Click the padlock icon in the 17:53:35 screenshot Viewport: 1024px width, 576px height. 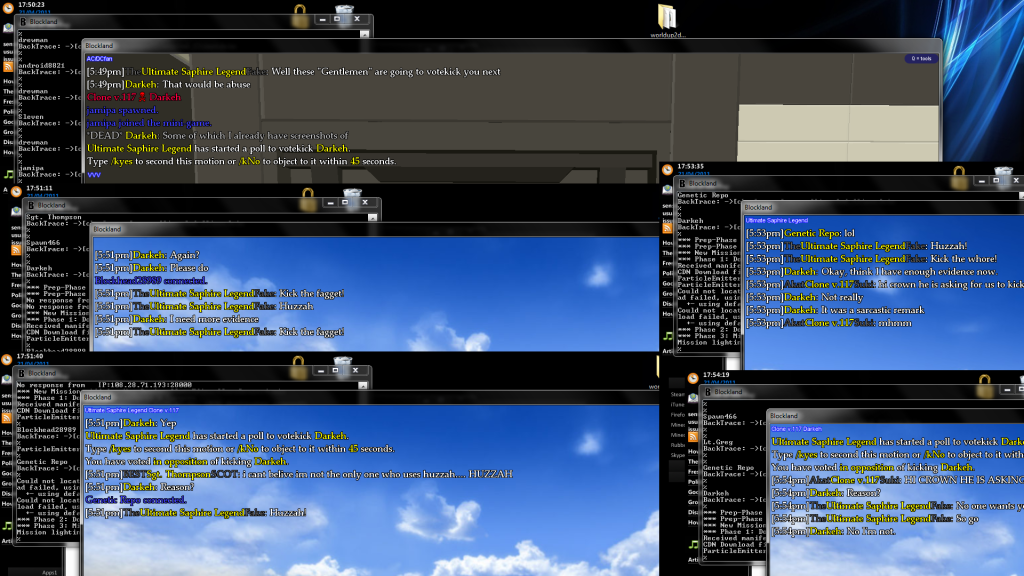point(959,178)
